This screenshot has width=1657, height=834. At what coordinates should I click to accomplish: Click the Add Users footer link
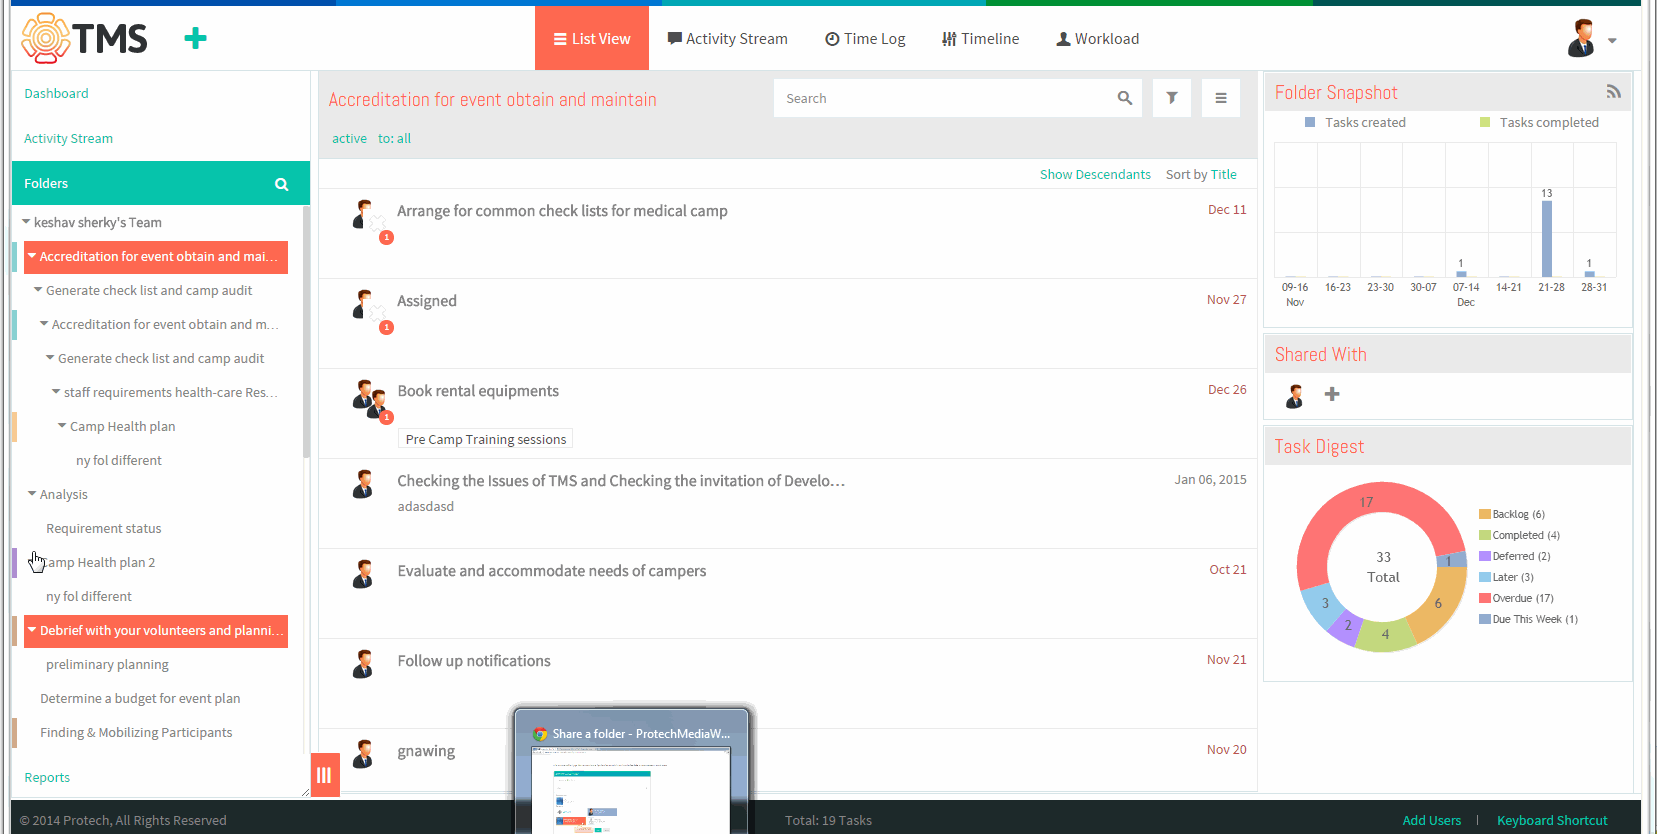click(x=1431, y=820)
